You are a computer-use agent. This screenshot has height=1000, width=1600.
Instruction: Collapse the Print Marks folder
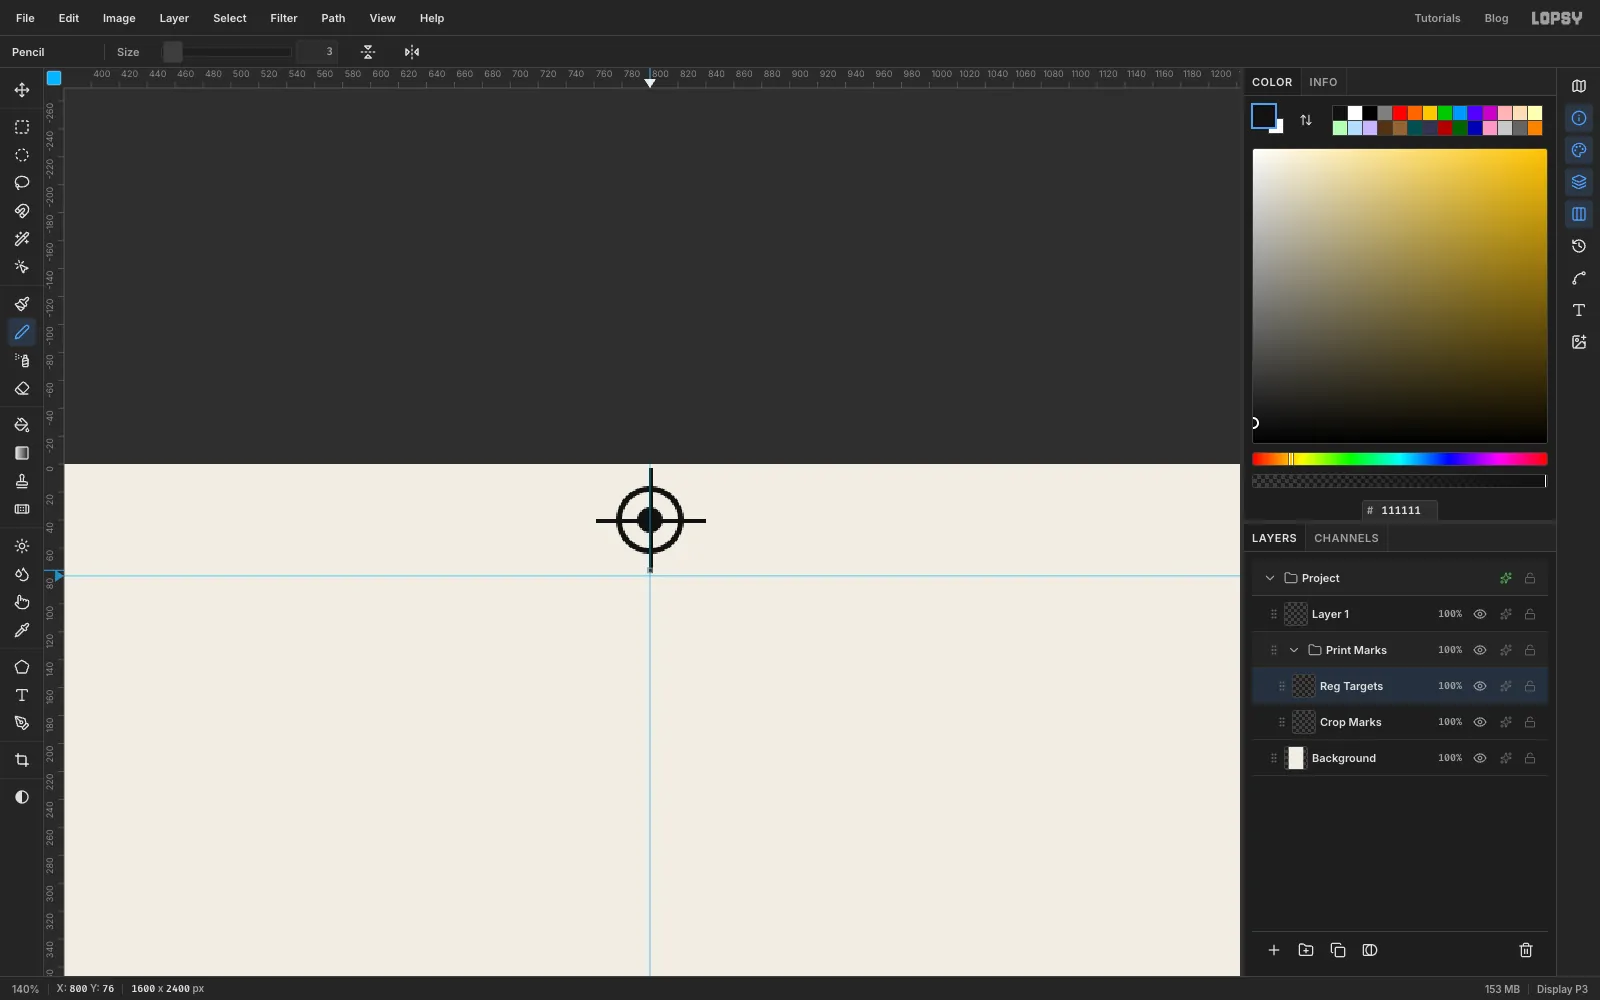pos(1294,650)
